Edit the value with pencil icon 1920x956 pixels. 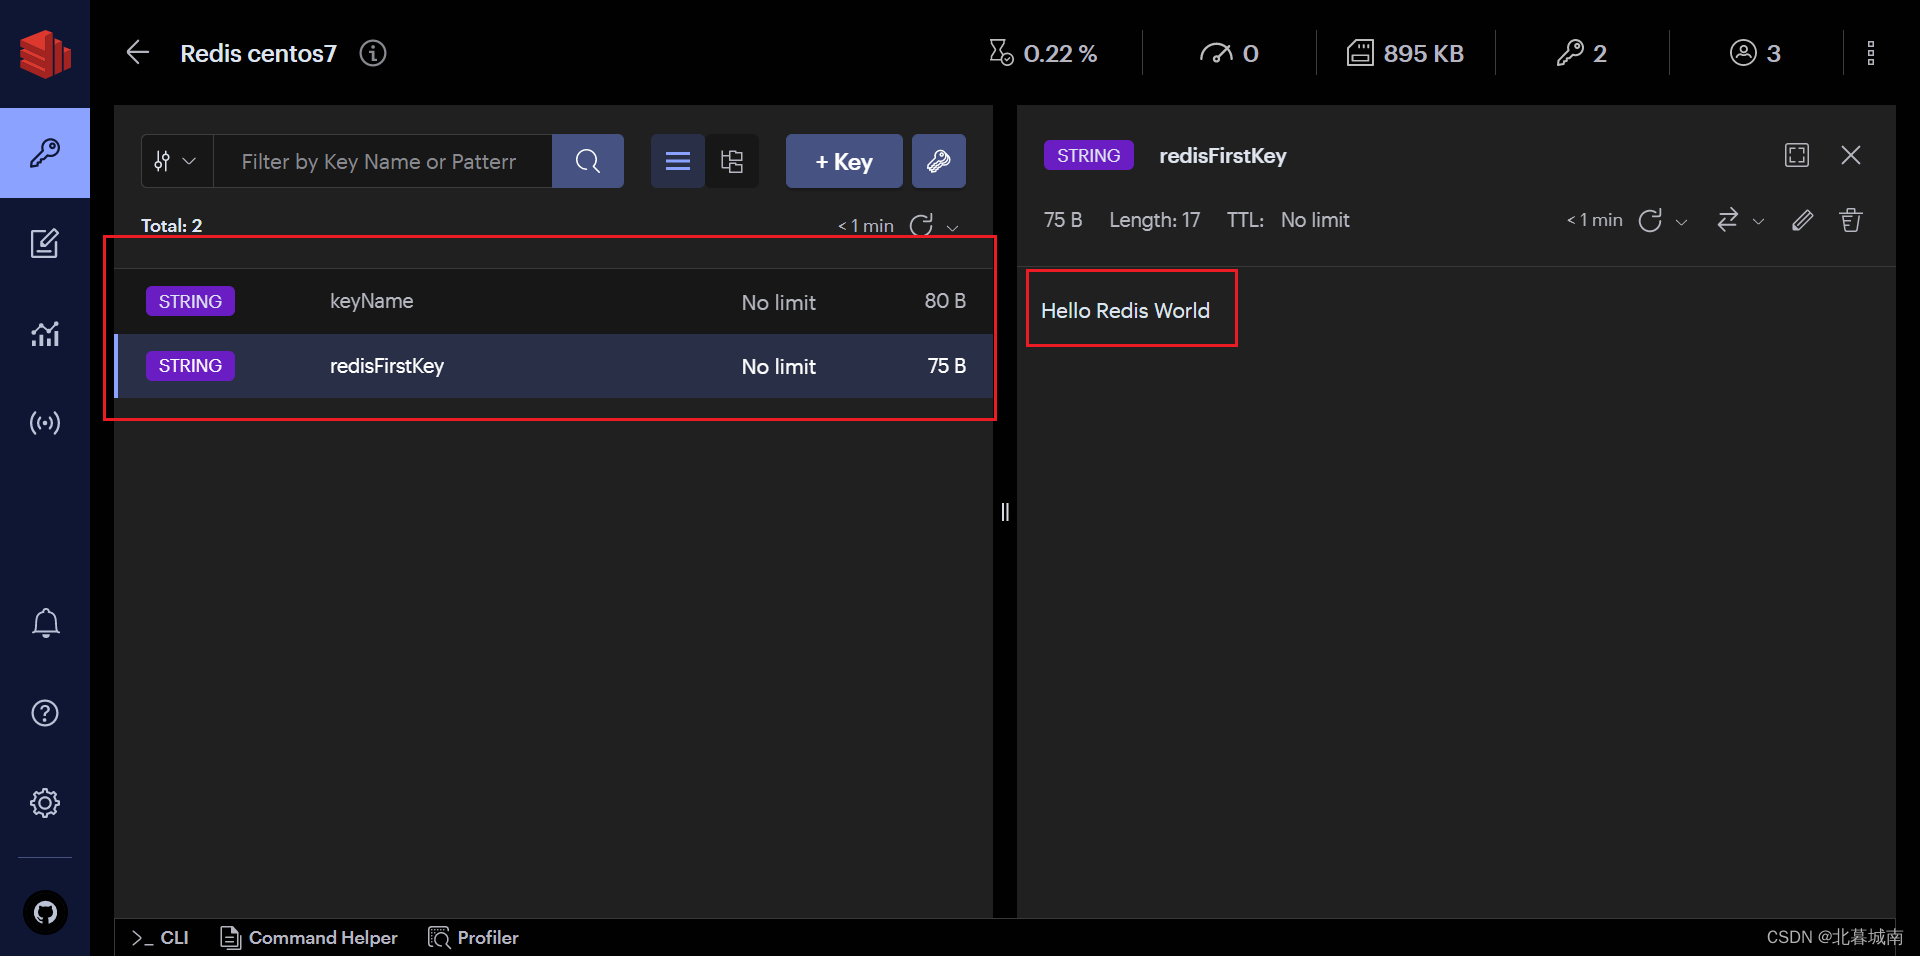[1802, 220]
